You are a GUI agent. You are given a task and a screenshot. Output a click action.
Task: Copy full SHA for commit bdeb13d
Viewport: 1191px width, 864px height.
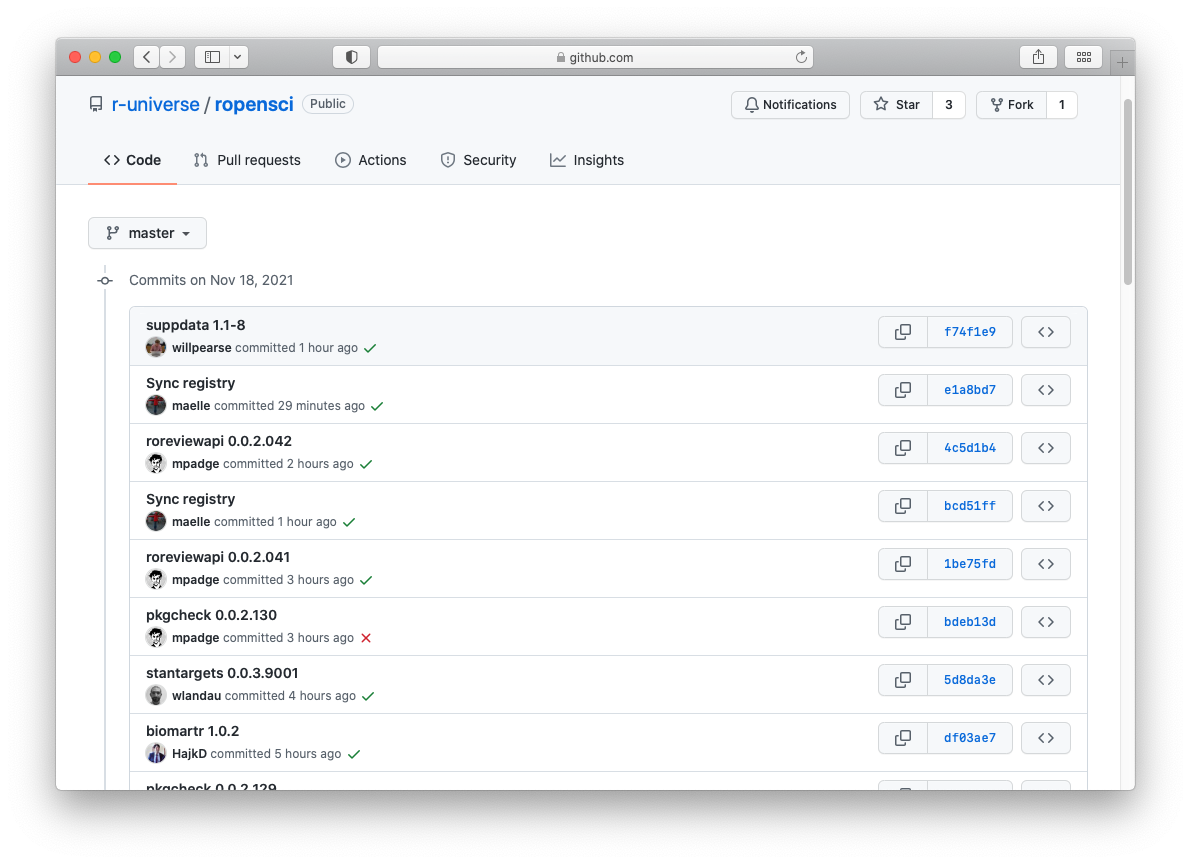point(902,622)
